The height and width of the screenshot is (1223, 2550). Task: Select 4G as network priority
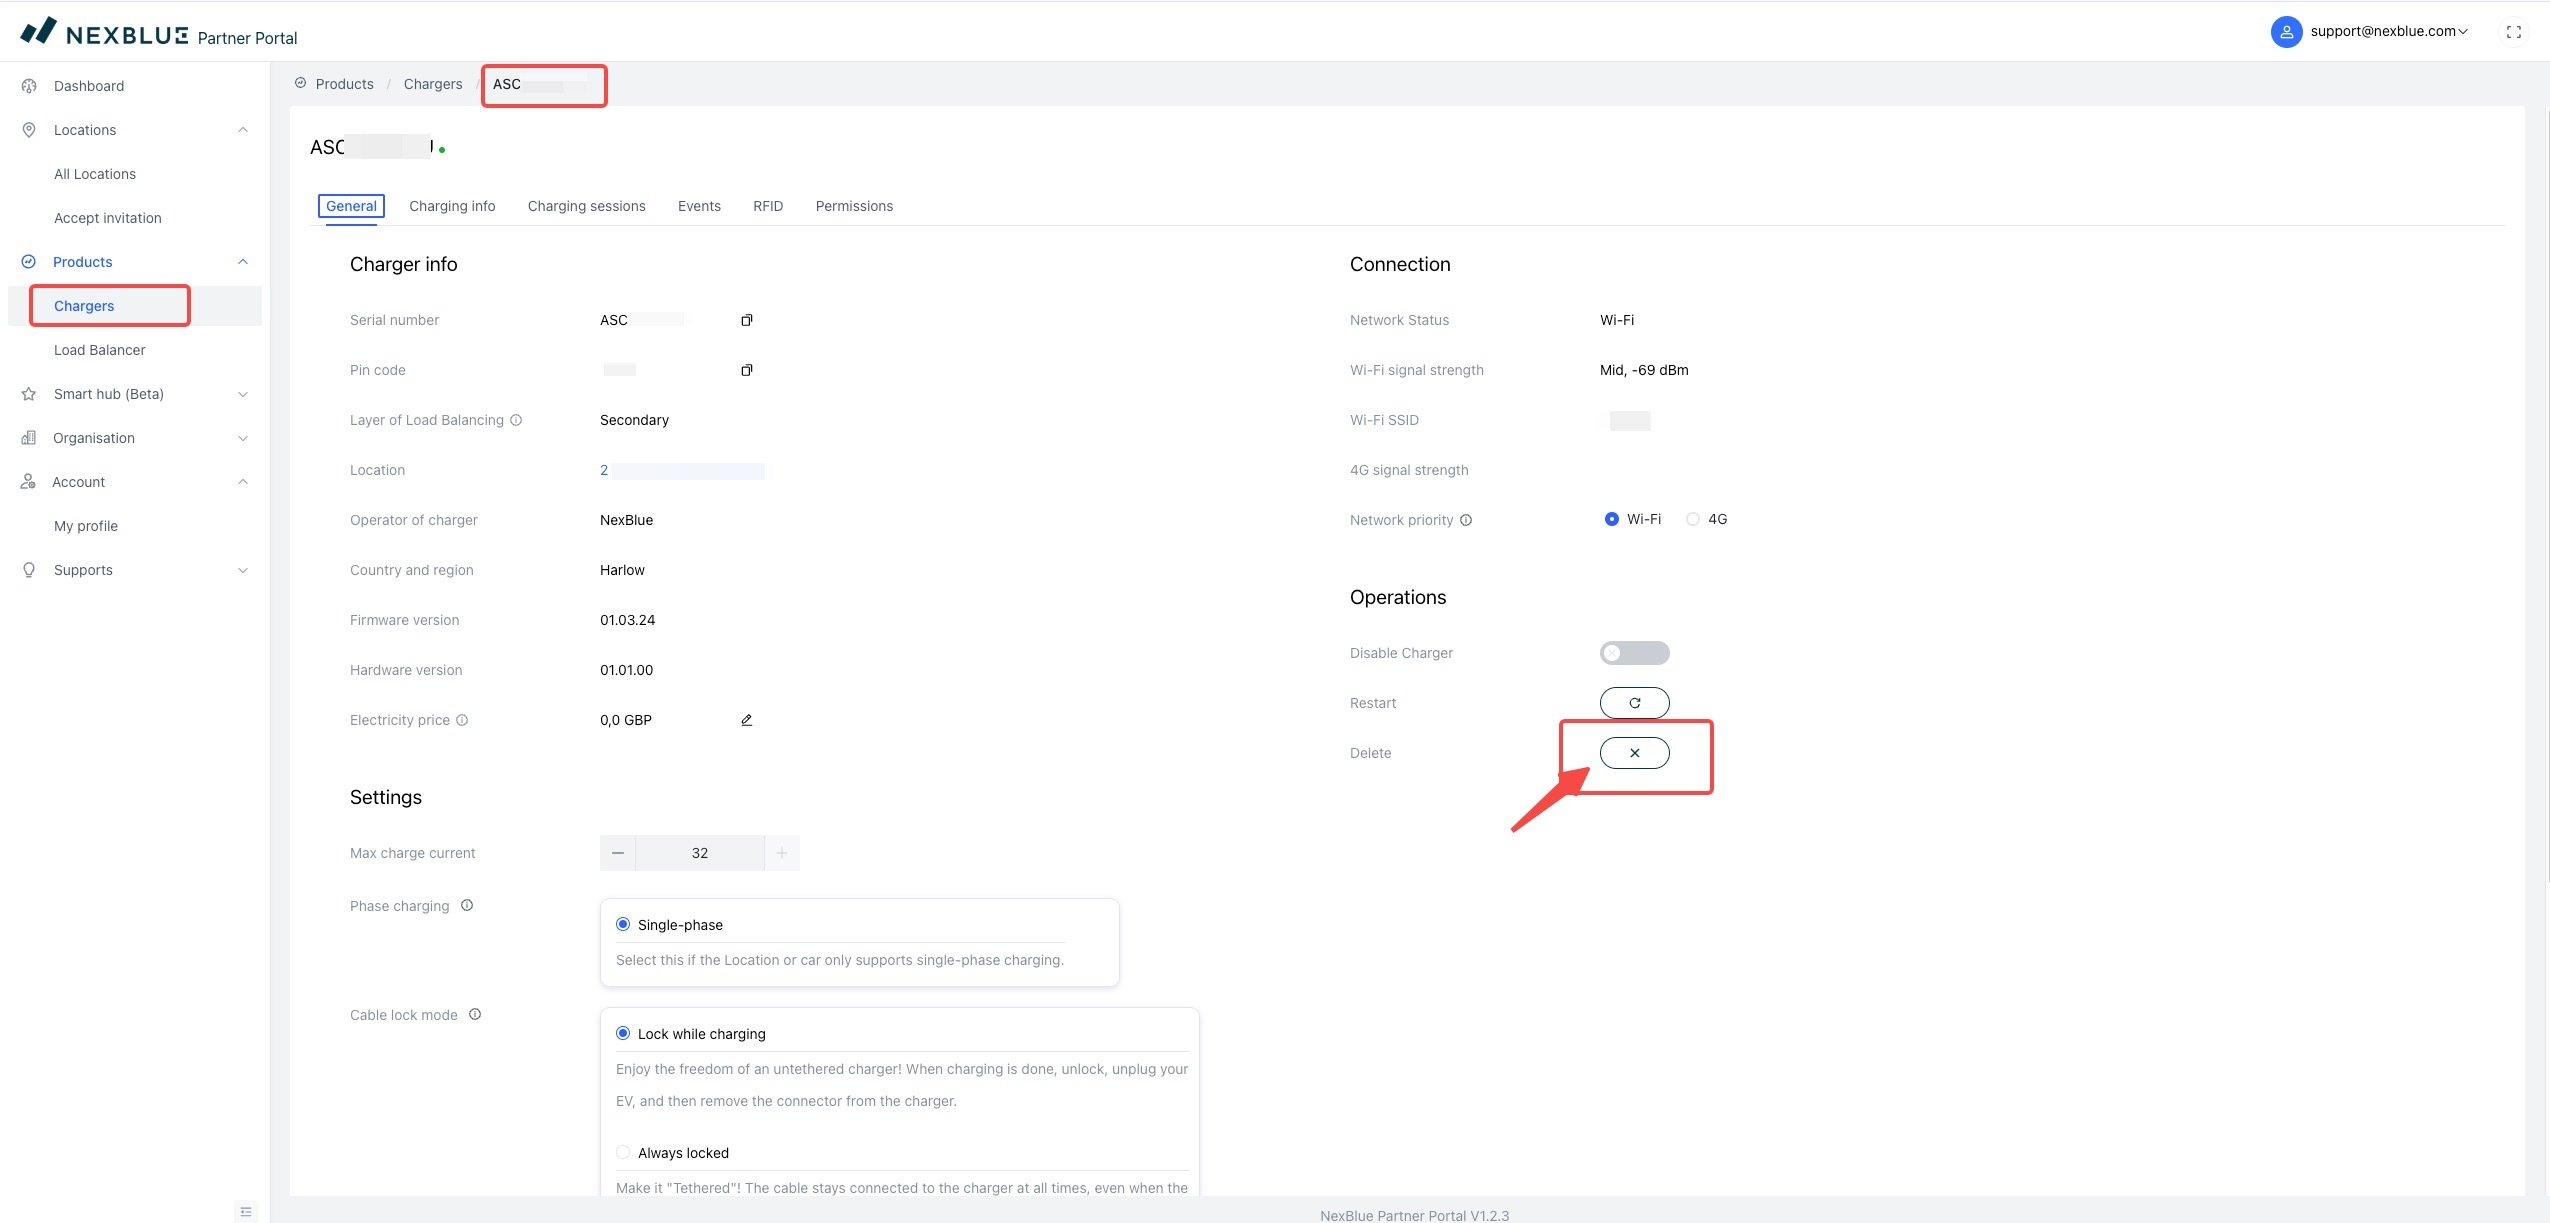coord(1693,519)
